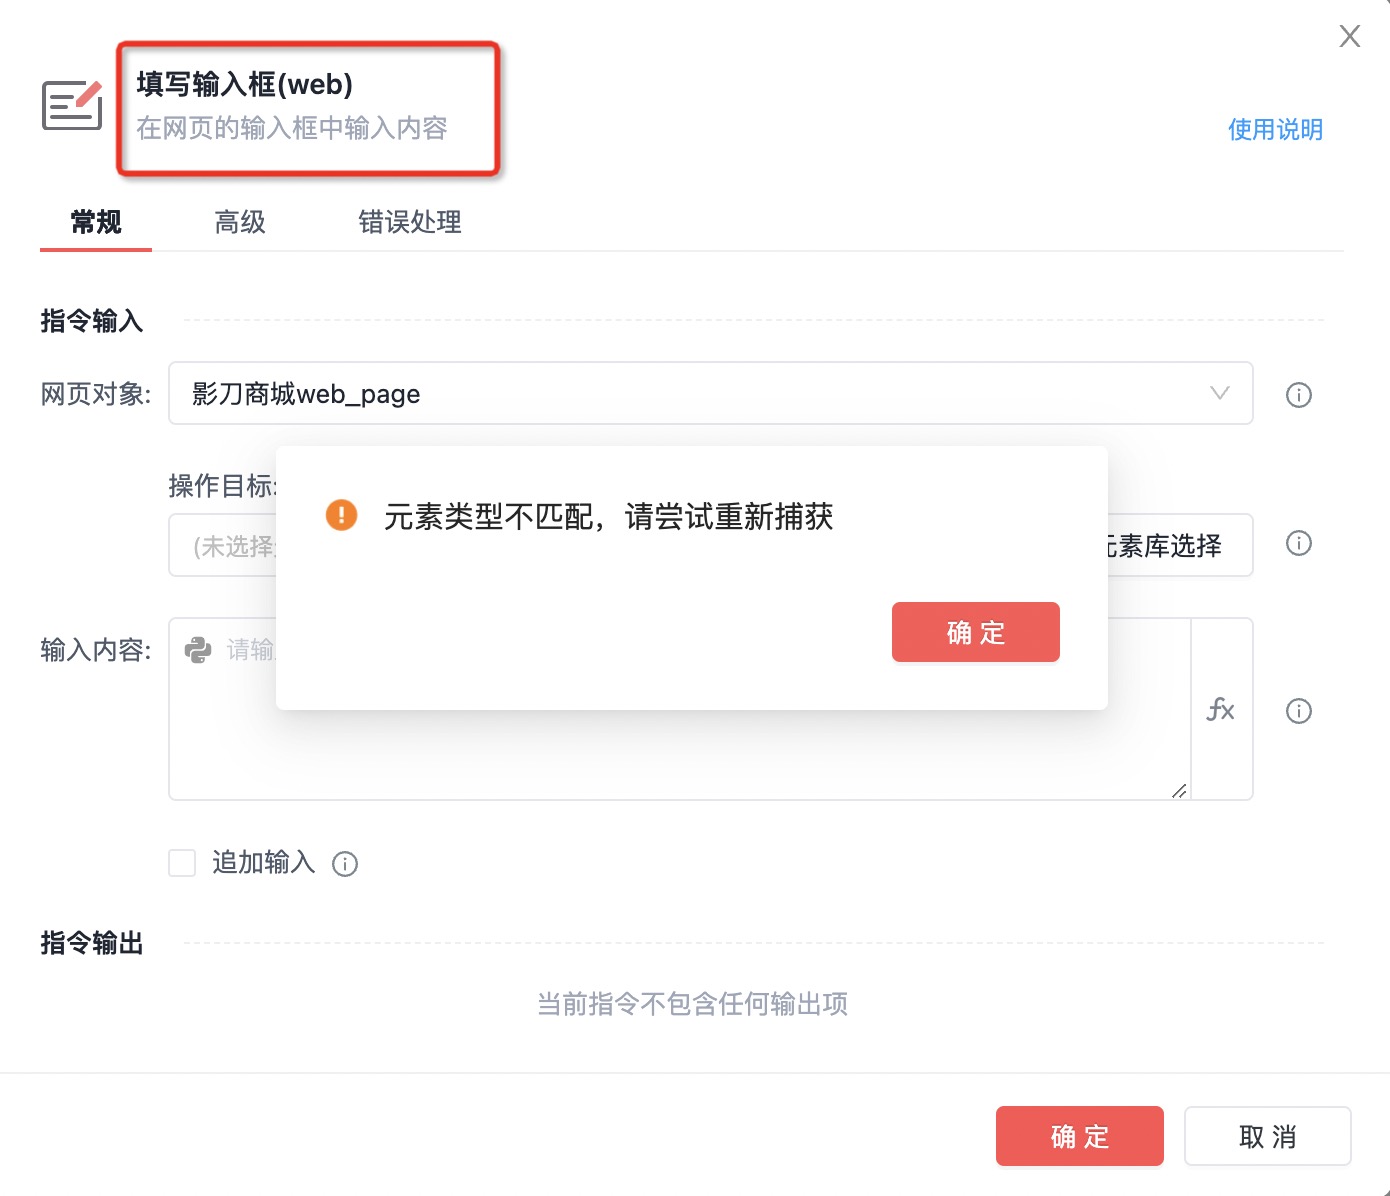
Task: Select the 常规 tab
Action: coord(96,222)
